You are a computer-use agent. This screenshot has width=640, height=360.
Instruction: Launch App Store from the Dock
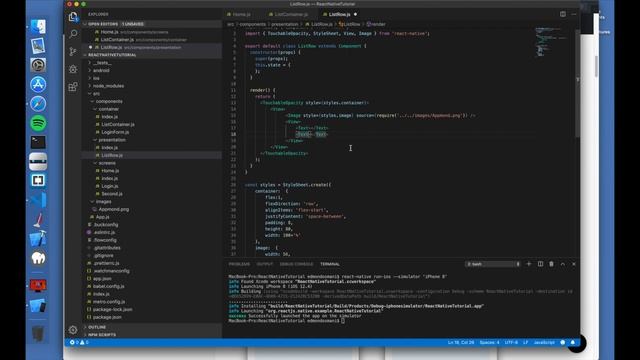click(38, 84)
